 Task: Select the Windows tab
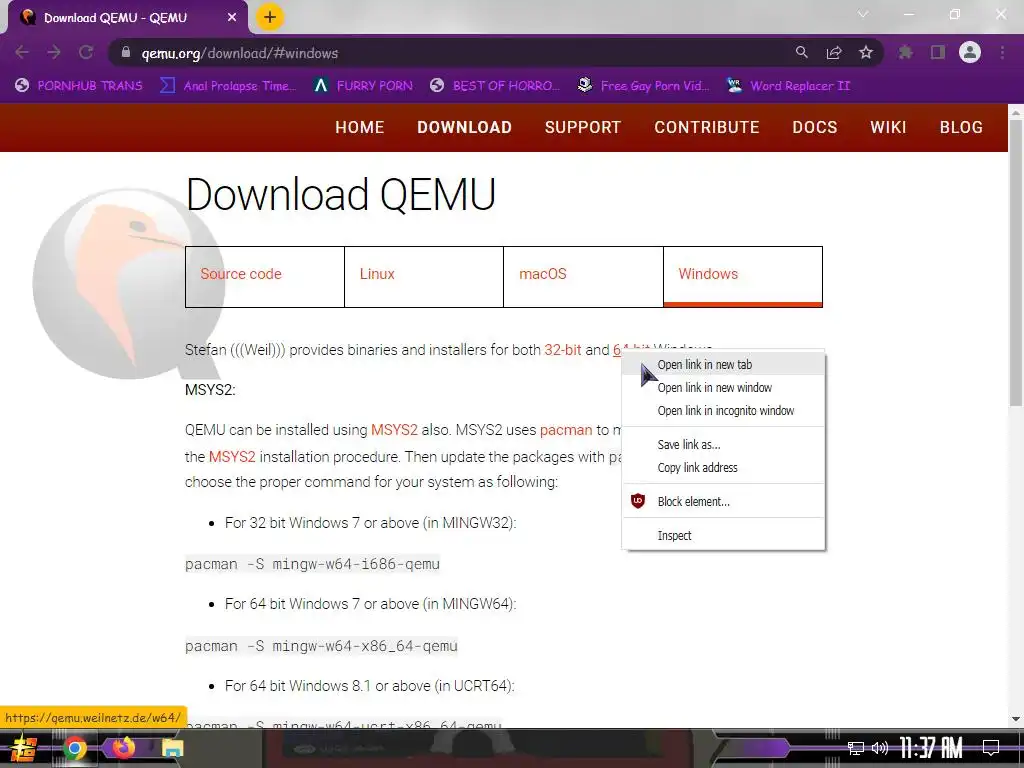[x=743, y=276]
